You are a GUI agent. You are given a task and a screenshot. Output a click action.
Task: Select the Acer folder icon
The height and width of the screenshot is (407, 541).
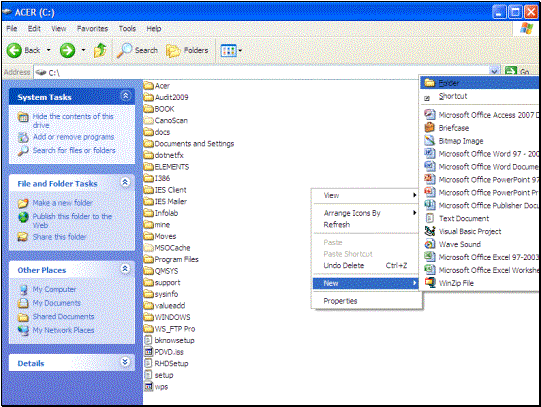pos(148,86)
